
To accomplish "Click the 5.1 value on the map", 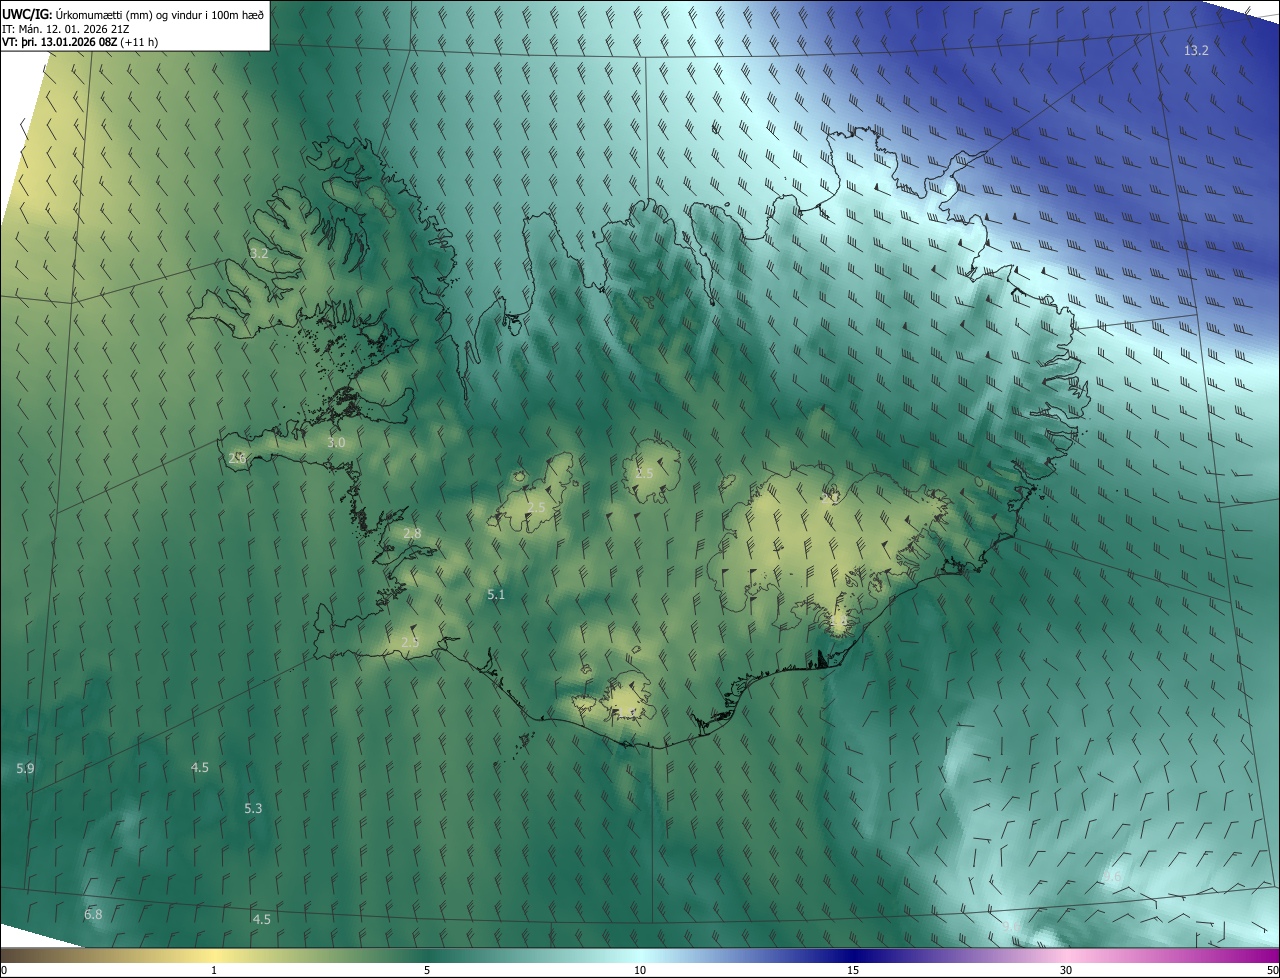I will 496,594.
